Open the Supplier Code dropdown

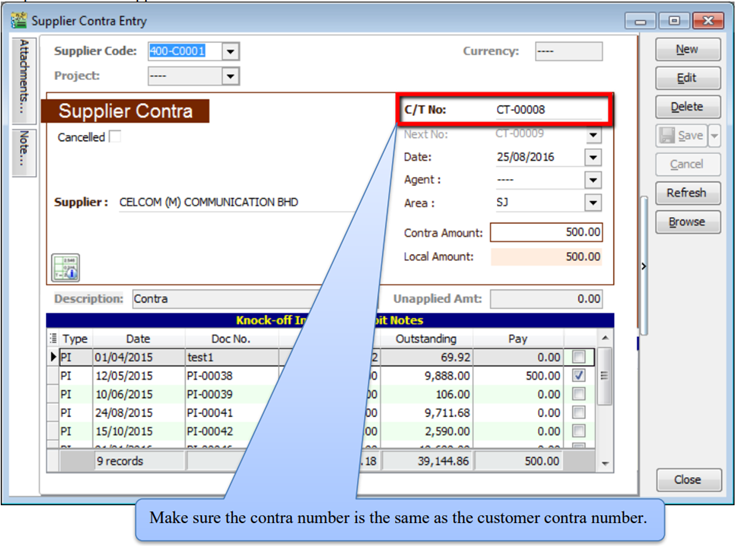(x=231, y=51)
